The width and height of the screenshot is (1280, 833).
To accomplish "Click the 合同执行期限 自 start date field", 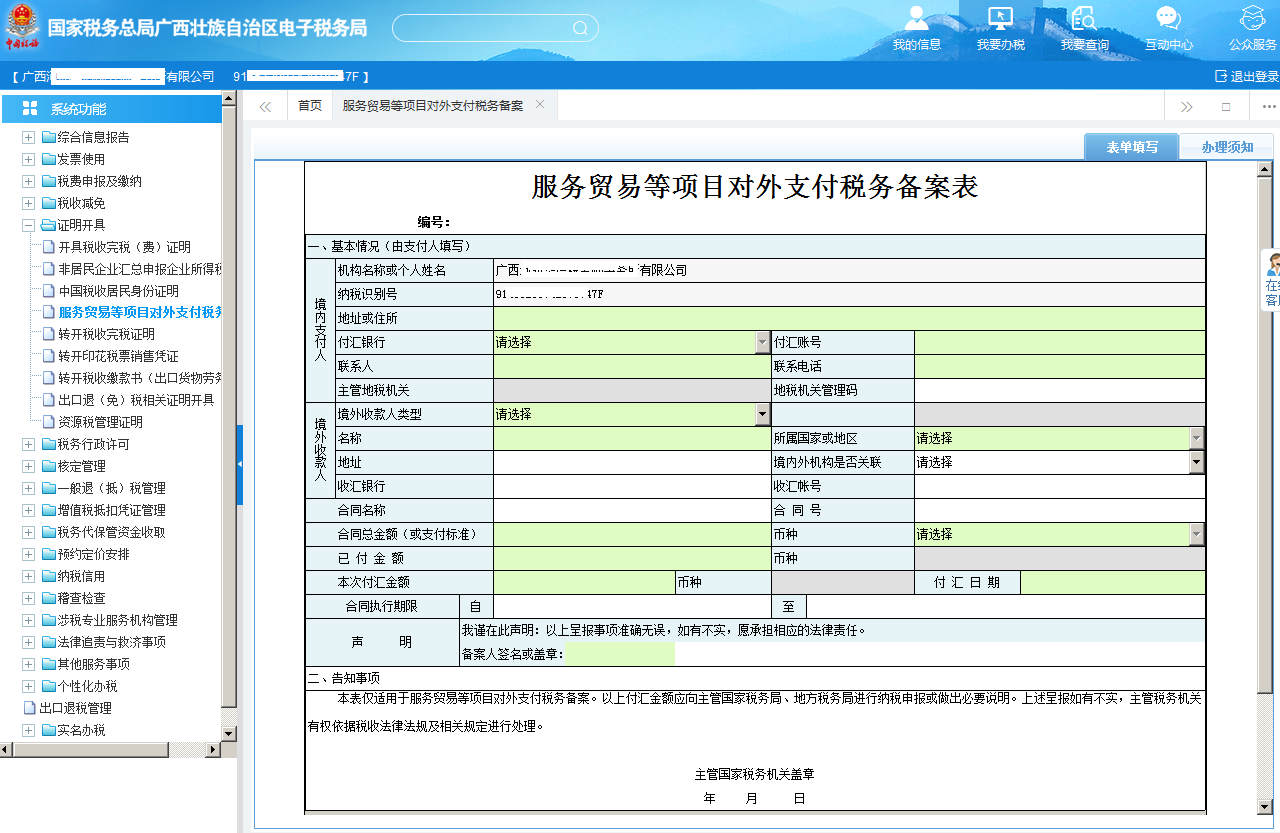I will pyautogui.click(x=632, y=606).
